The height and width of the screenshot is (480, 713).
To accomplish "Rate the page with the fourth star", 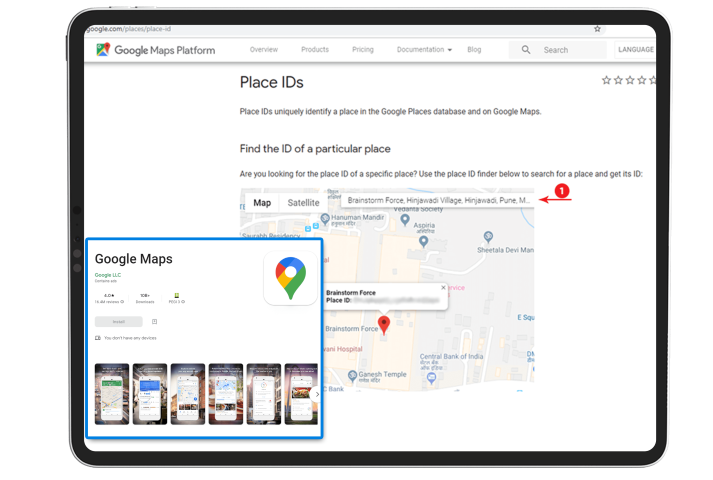I will (642, 80).
